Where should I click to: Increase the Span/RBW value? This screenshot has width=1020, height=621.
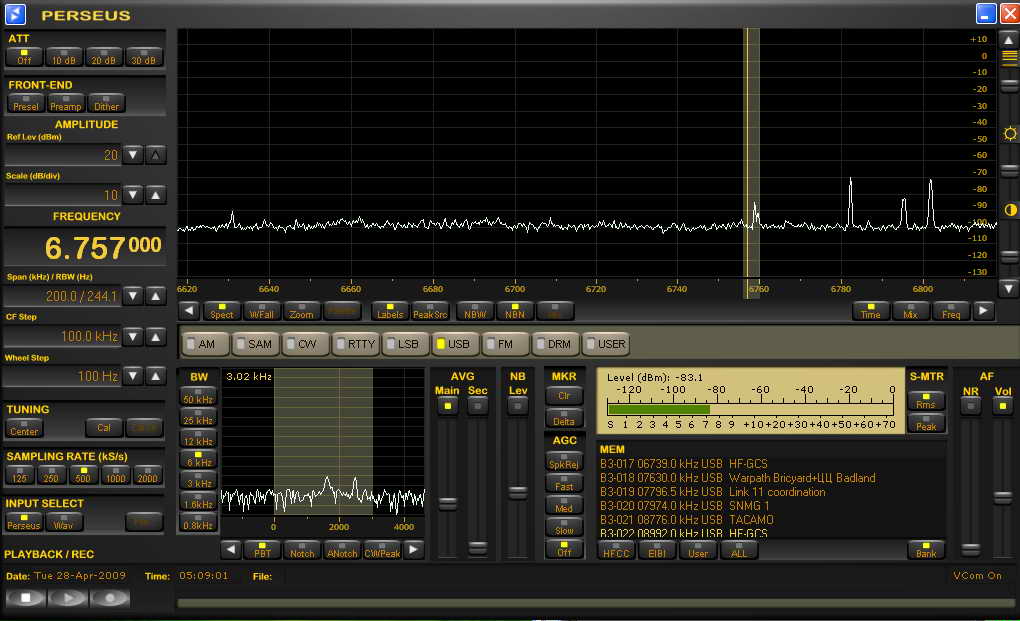[x=155, y=296]
